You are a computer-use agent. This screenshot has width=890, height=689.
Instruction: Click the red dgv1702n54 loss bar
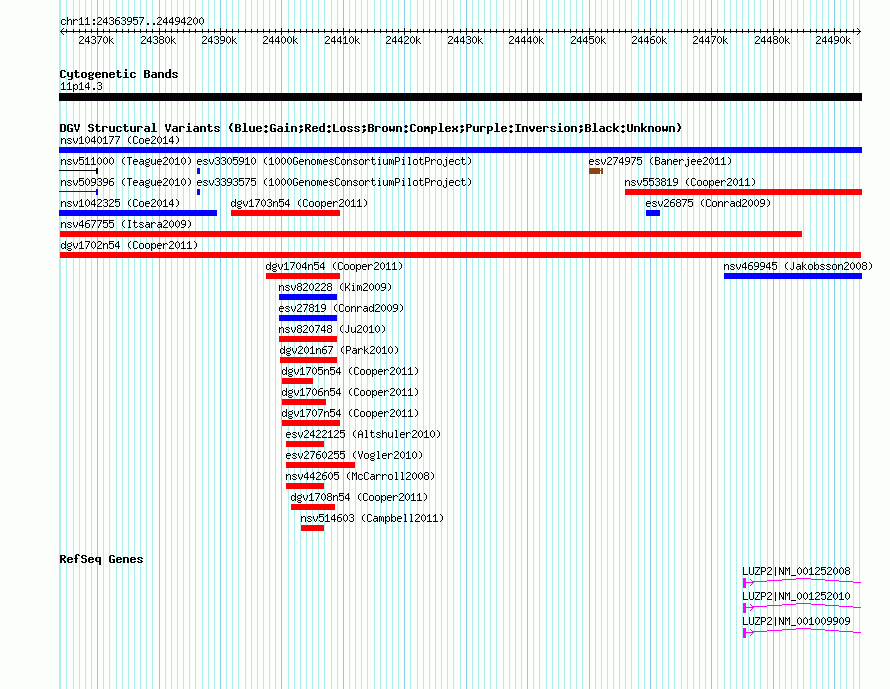pyautogui.click(x=460, y=255)
